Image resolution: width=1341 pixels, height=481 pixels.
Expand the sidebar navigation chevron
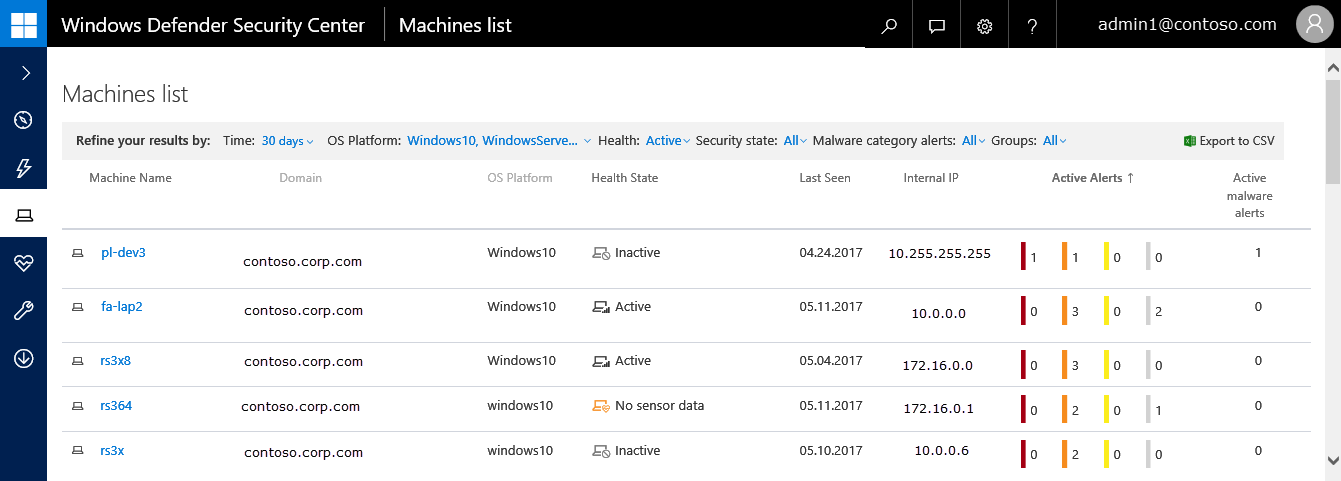(25, 73)
